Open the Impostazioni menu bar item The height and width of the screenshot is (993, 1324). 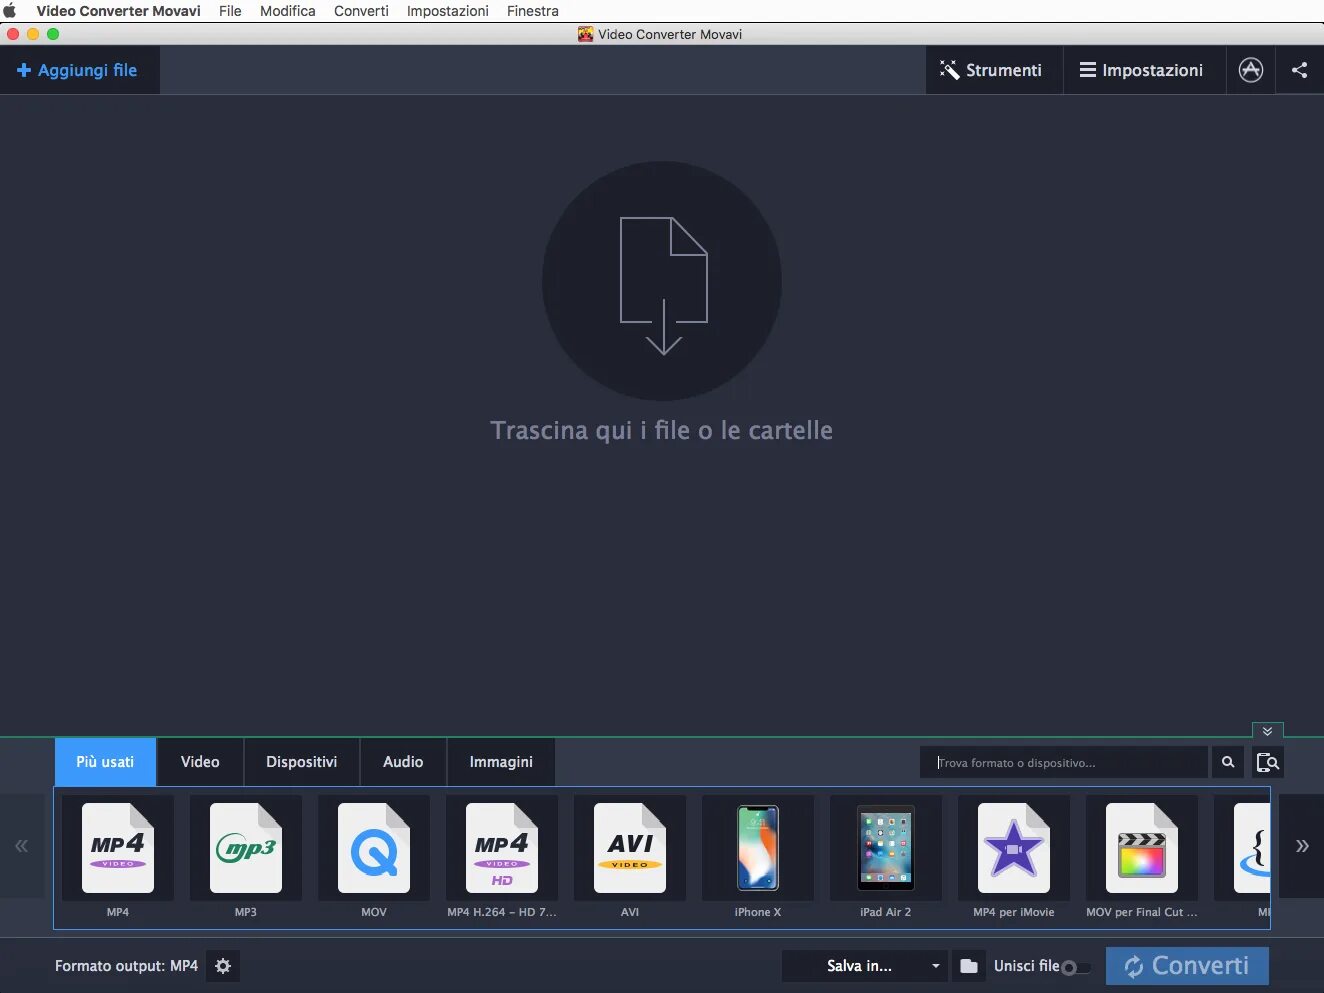[x=448, y=11]
